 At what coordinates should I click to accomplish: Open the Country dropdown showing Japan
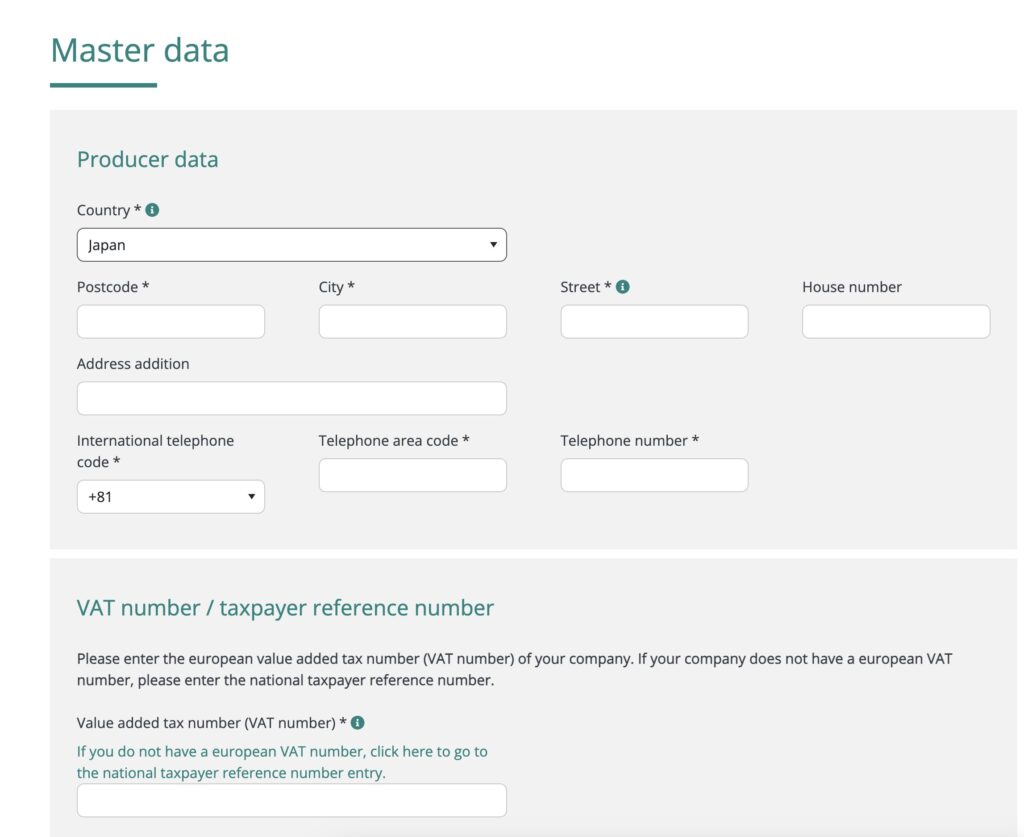point(291,245)
